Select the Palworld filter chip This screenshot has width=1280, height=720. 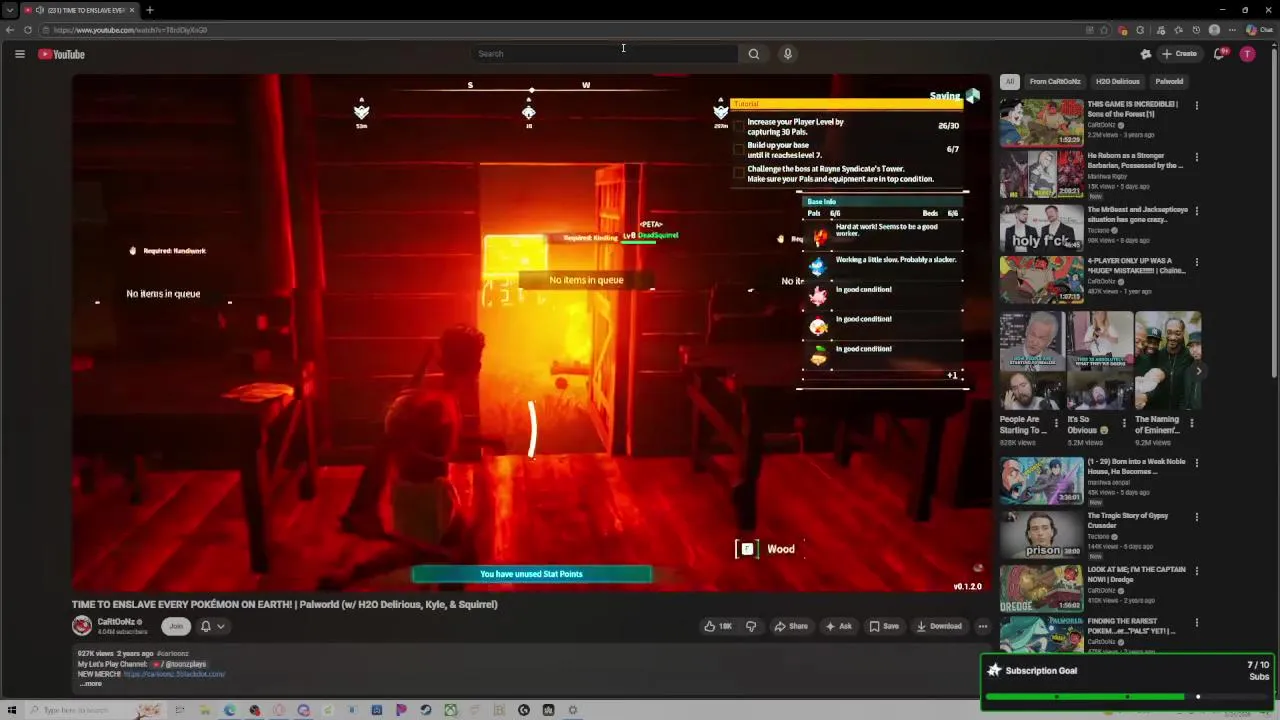coord(1169,82)
